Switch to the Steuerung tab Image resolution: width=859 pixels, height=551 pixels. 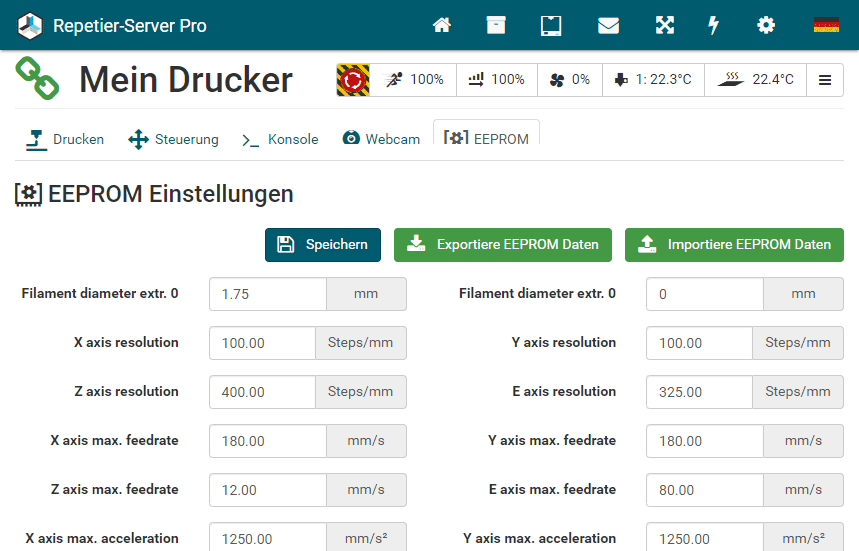point(173,139)
